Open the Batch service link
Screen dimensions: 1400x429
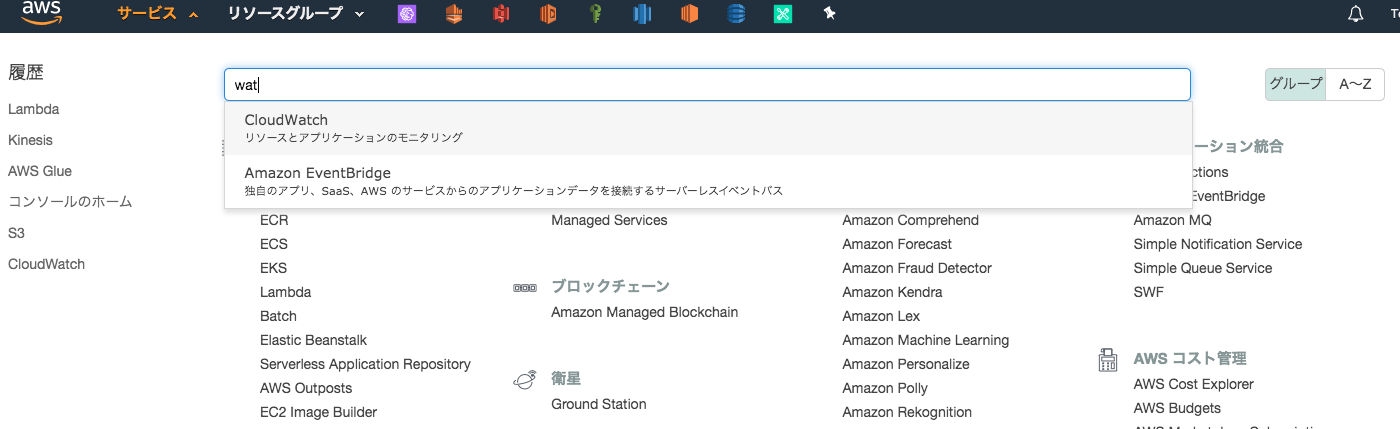point(278,316)
